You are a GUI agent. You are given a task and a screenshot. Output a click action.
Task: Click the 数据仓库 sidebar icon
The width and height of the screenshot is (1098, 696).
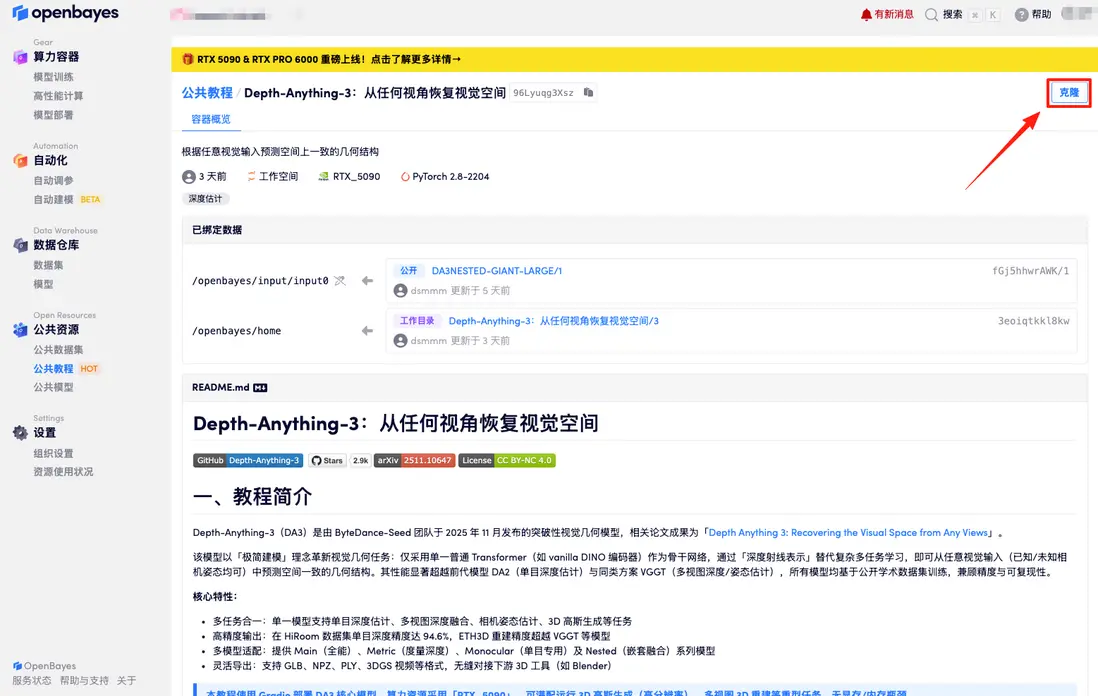coord(20,245)
